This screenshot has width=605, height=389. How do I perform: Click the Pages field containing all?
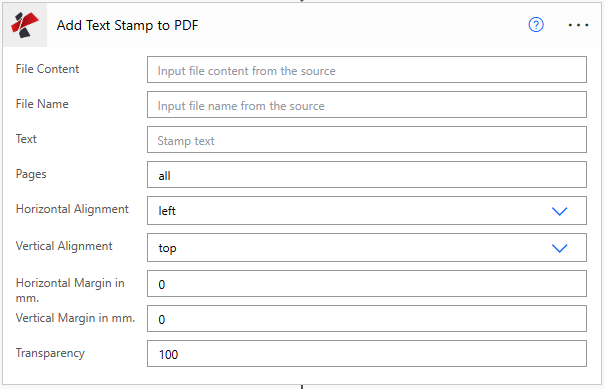pyautogui.click(x=367, y=175)
